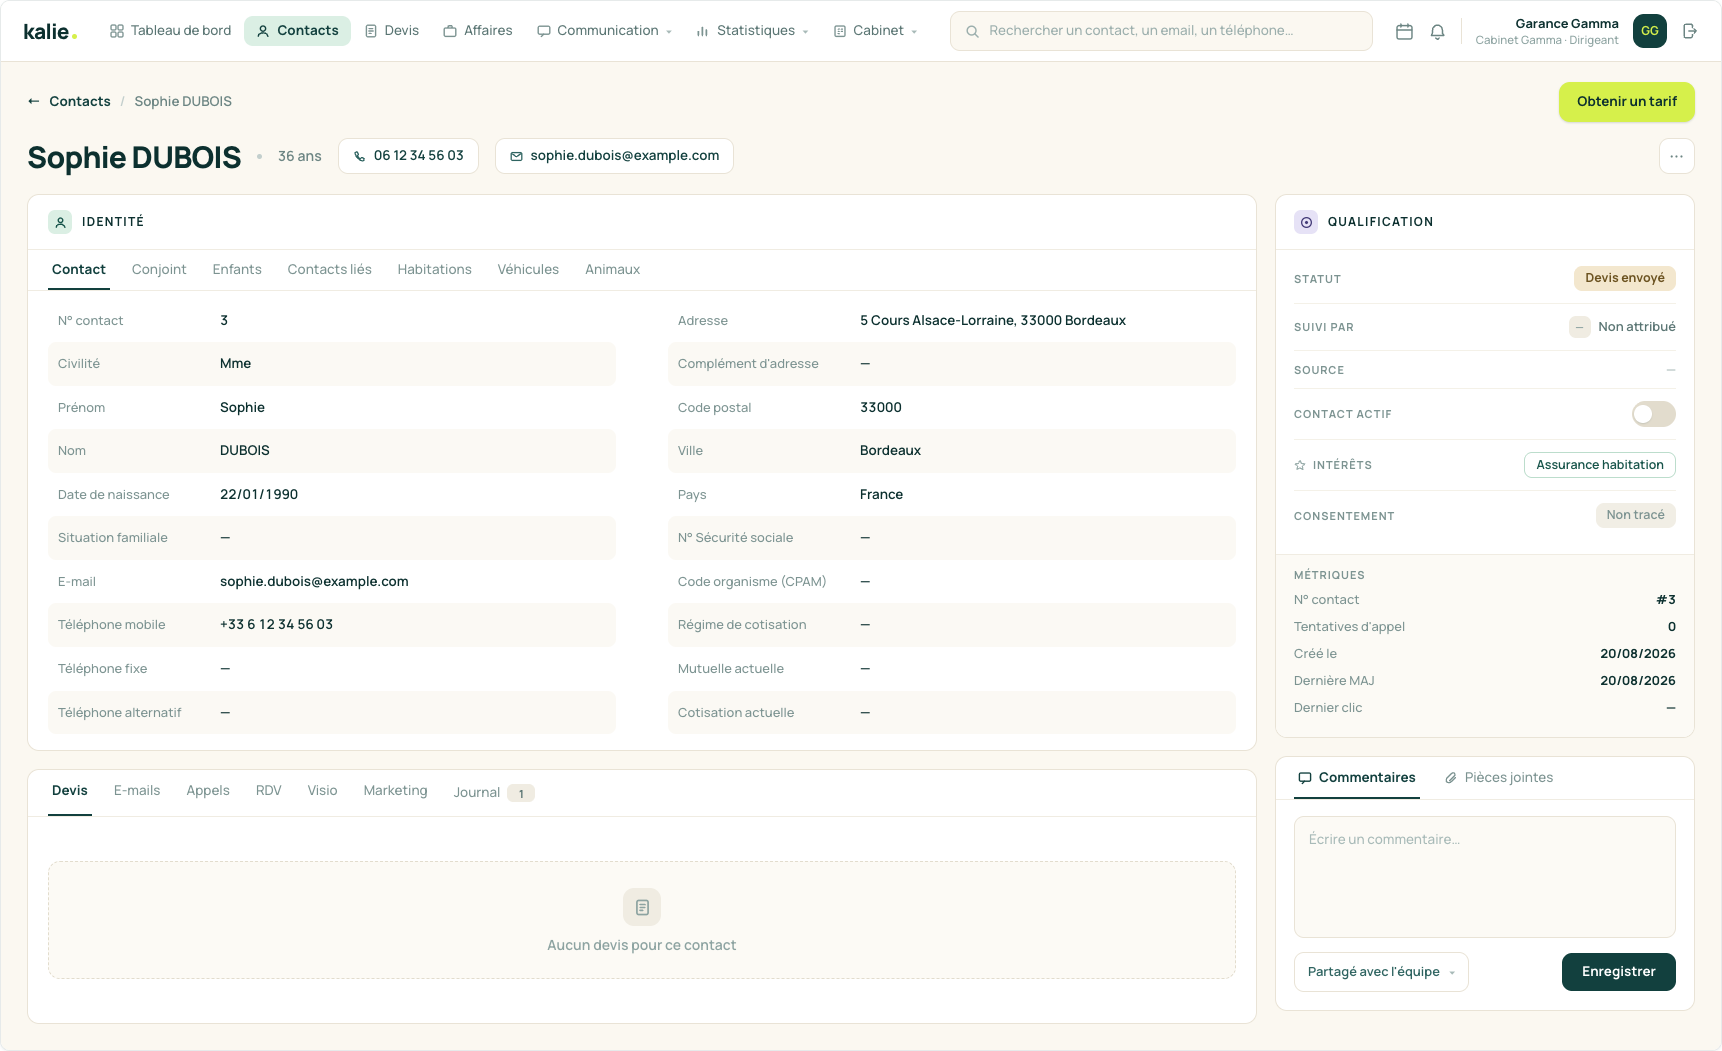The image size is (1722, 1051).
Task: Click the Enregistrer button
Action: [1619, 972]
